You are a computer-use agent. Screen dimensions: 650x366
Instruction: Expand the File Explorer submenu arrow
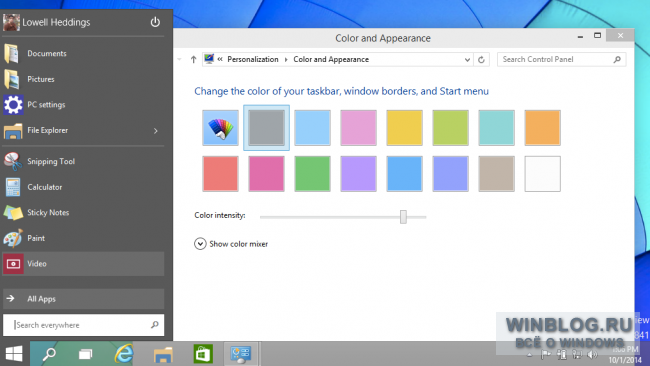coord(155,131)
